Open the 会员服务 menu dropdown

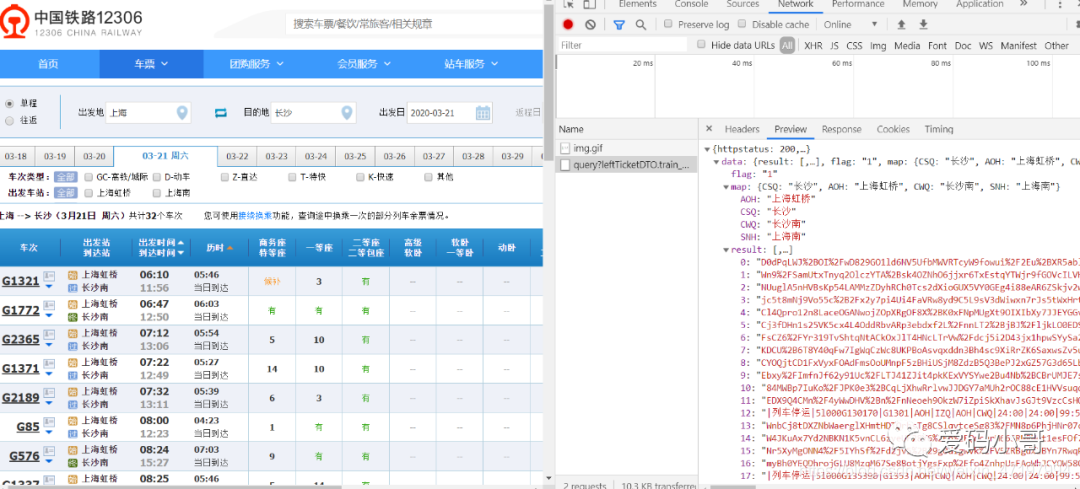(364, 64)
